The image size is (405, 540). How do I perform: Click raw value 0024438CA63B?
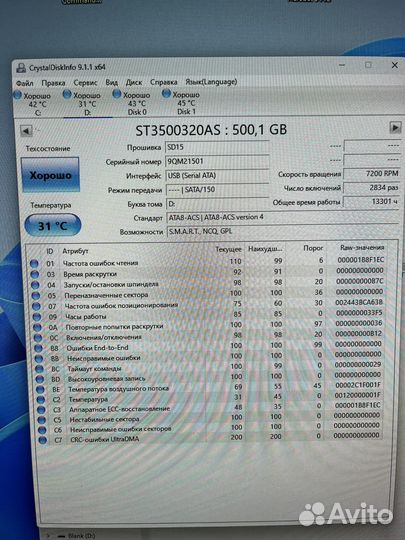[359, 302]
